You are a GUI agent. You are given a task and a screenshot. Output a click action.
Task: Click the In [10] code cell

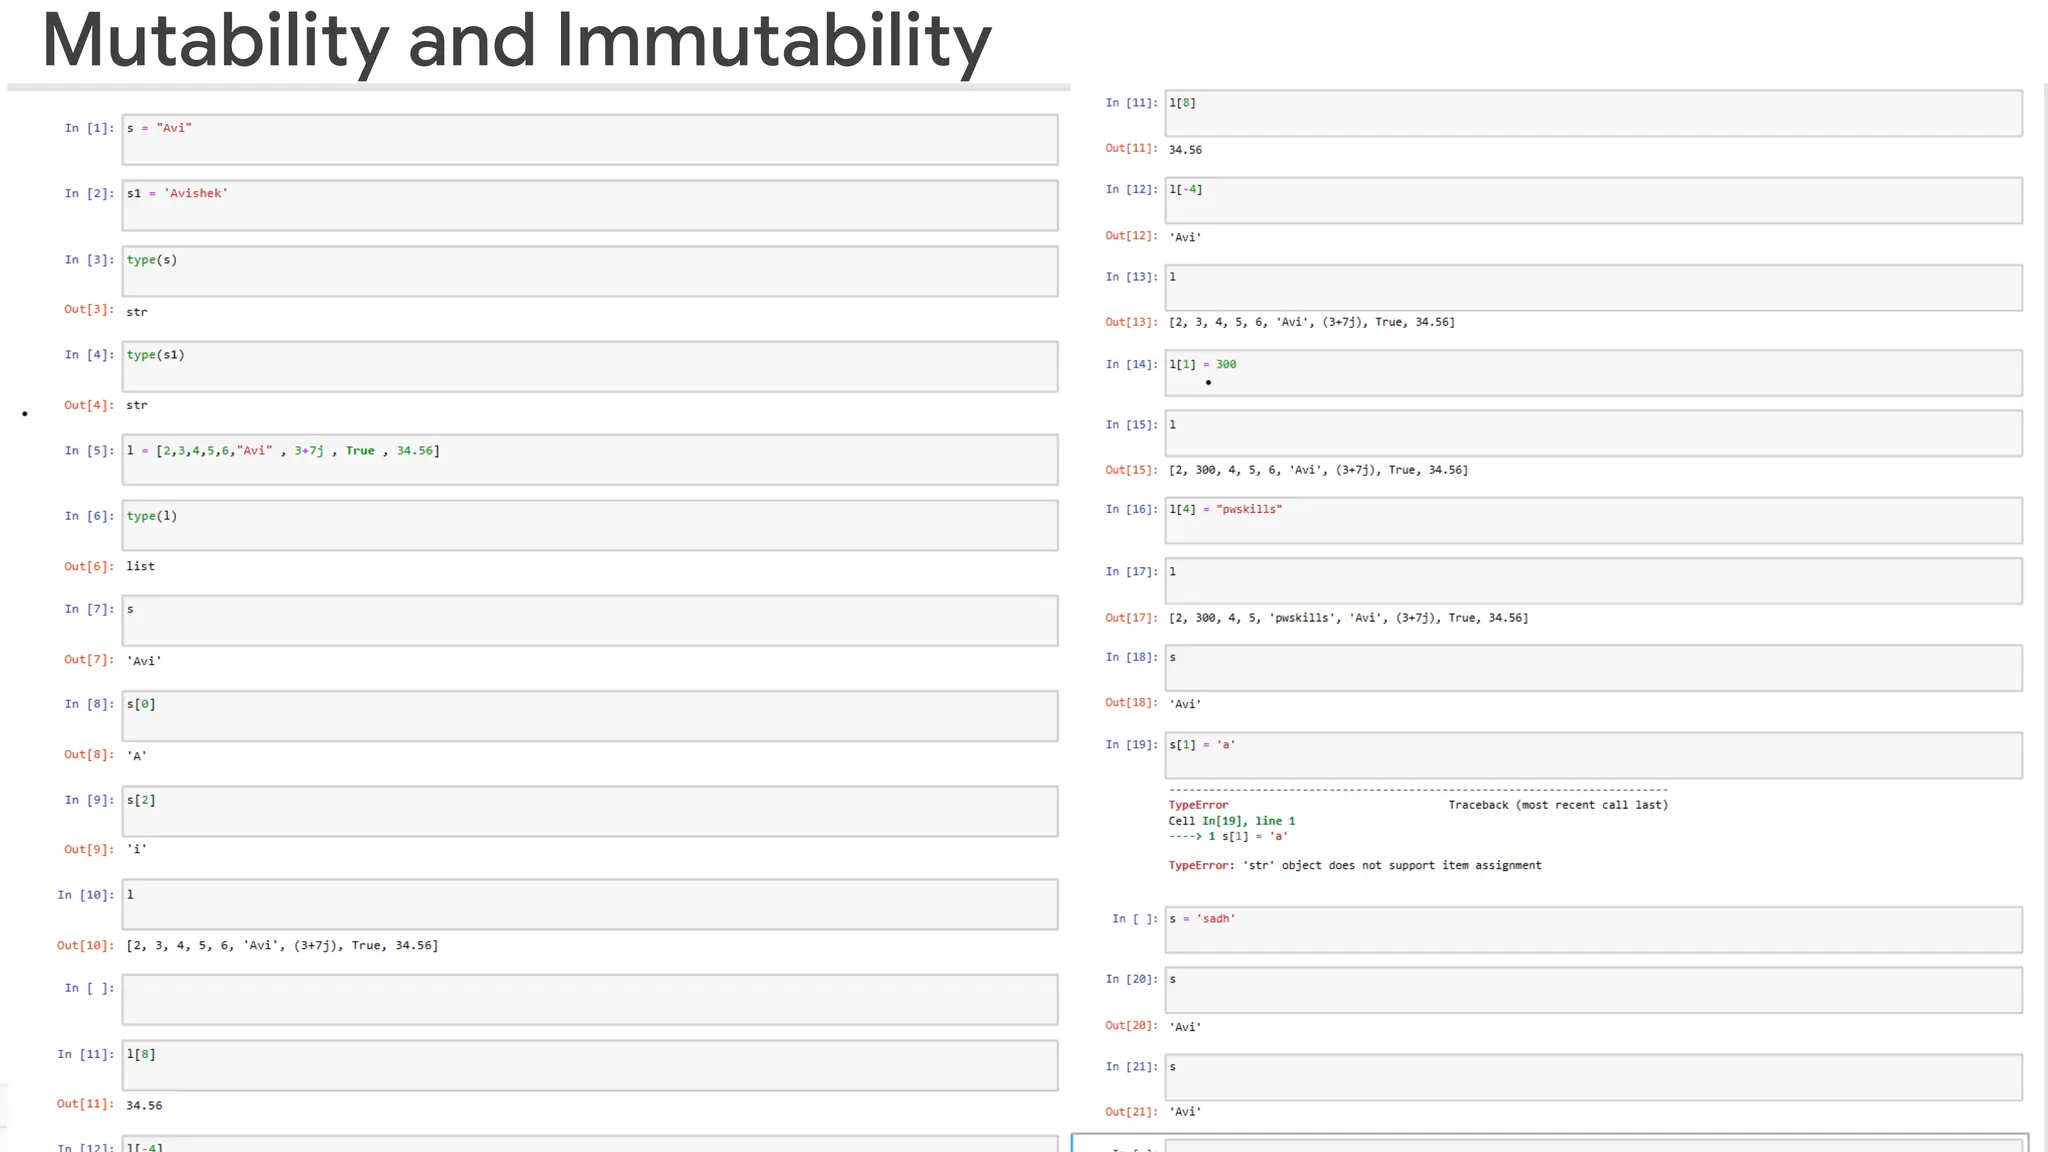point(590,905)
